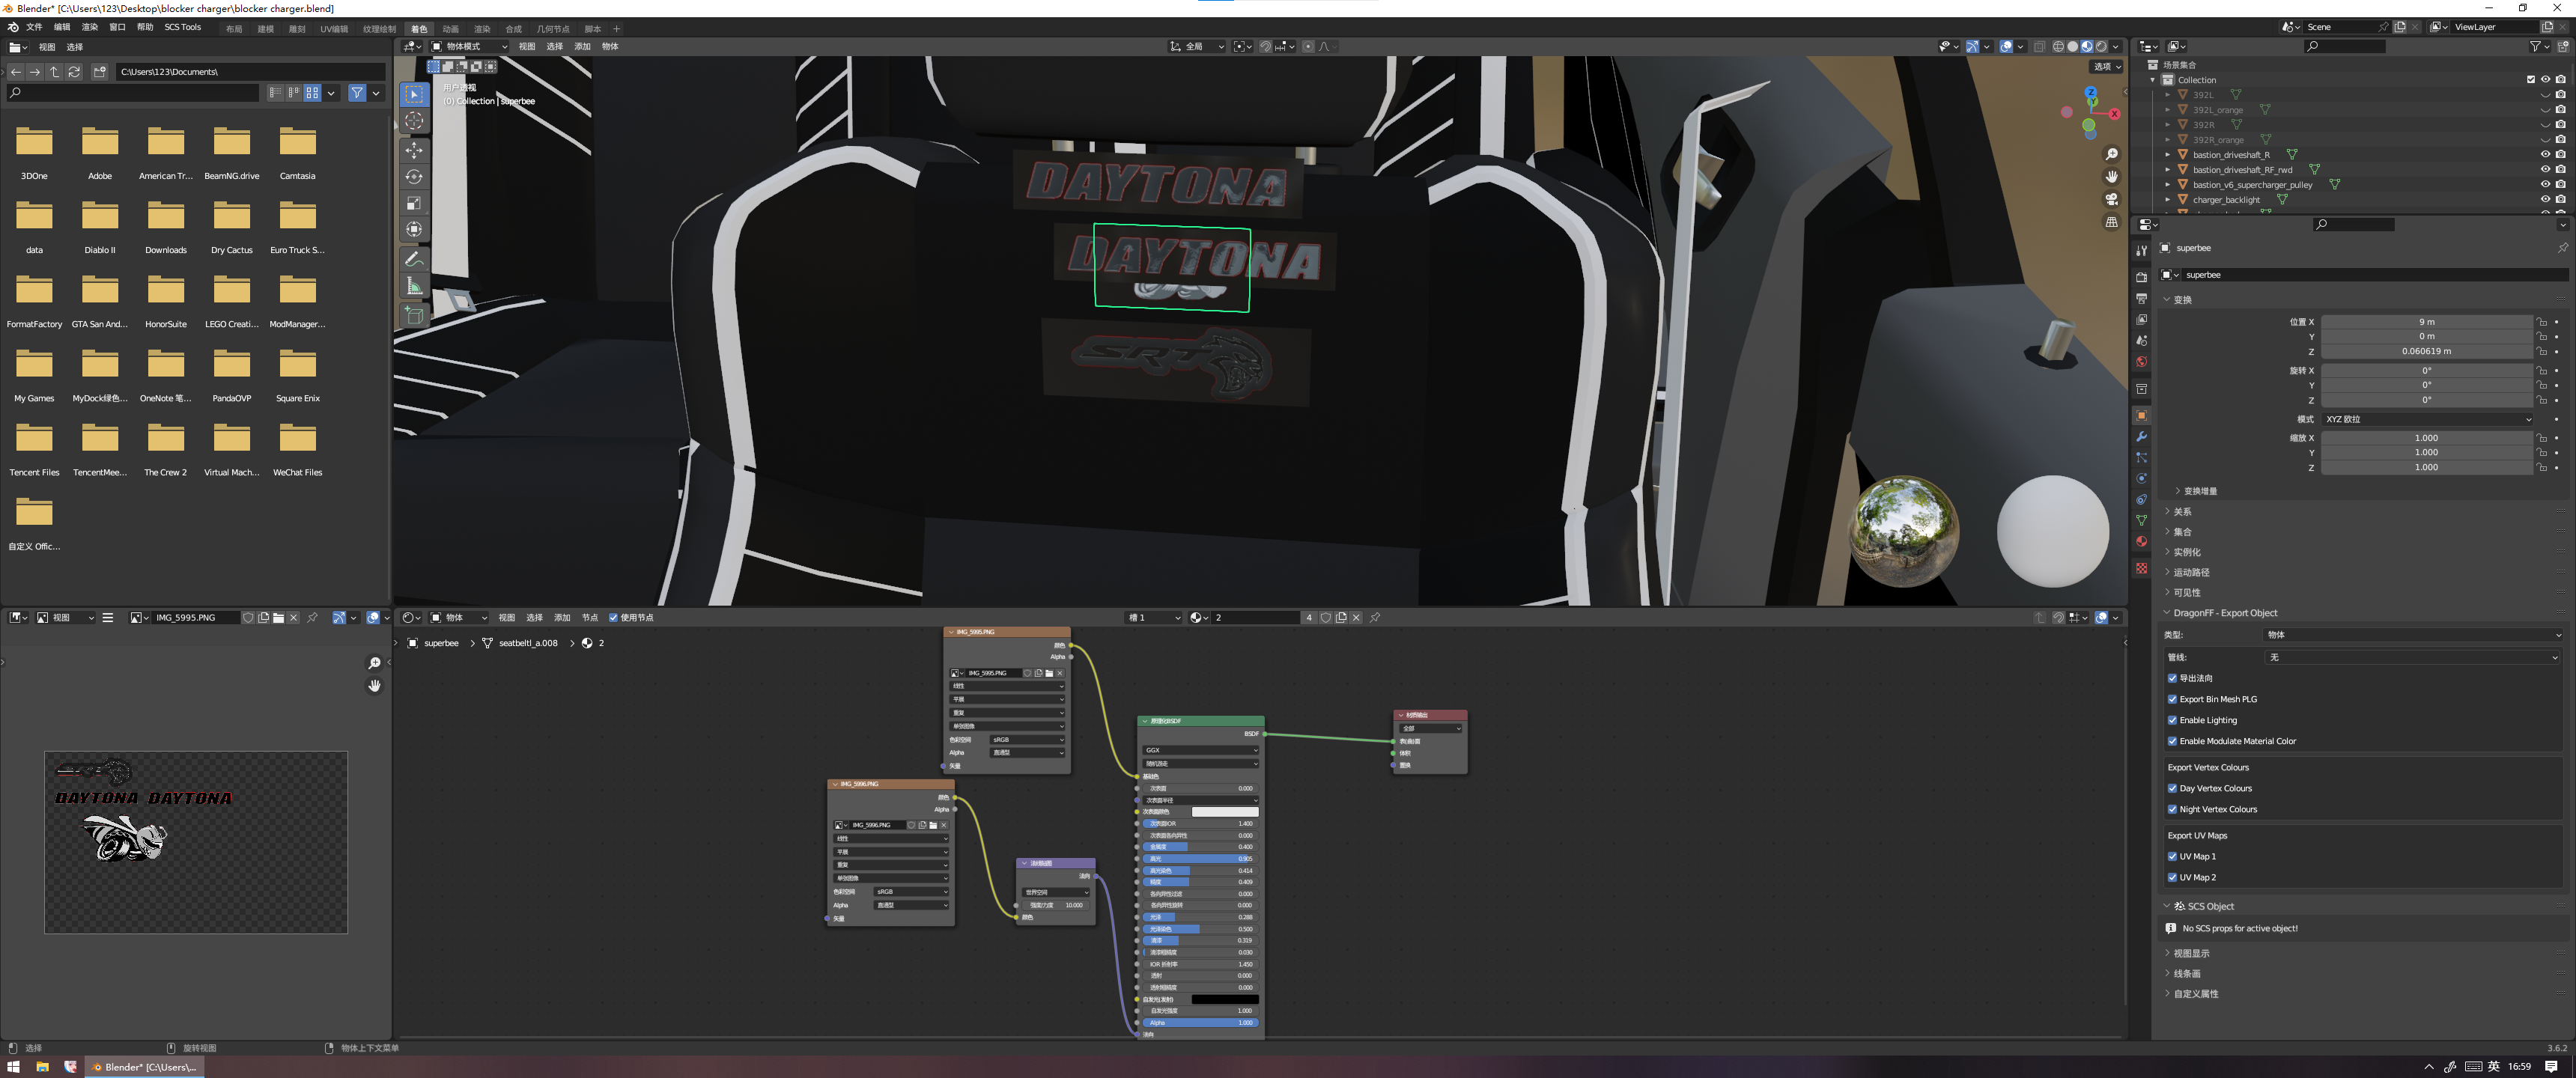This screenshot has height=1078, width=2576.
Task: Click the 位置 X field showing 9 m
Action: 2427,322
